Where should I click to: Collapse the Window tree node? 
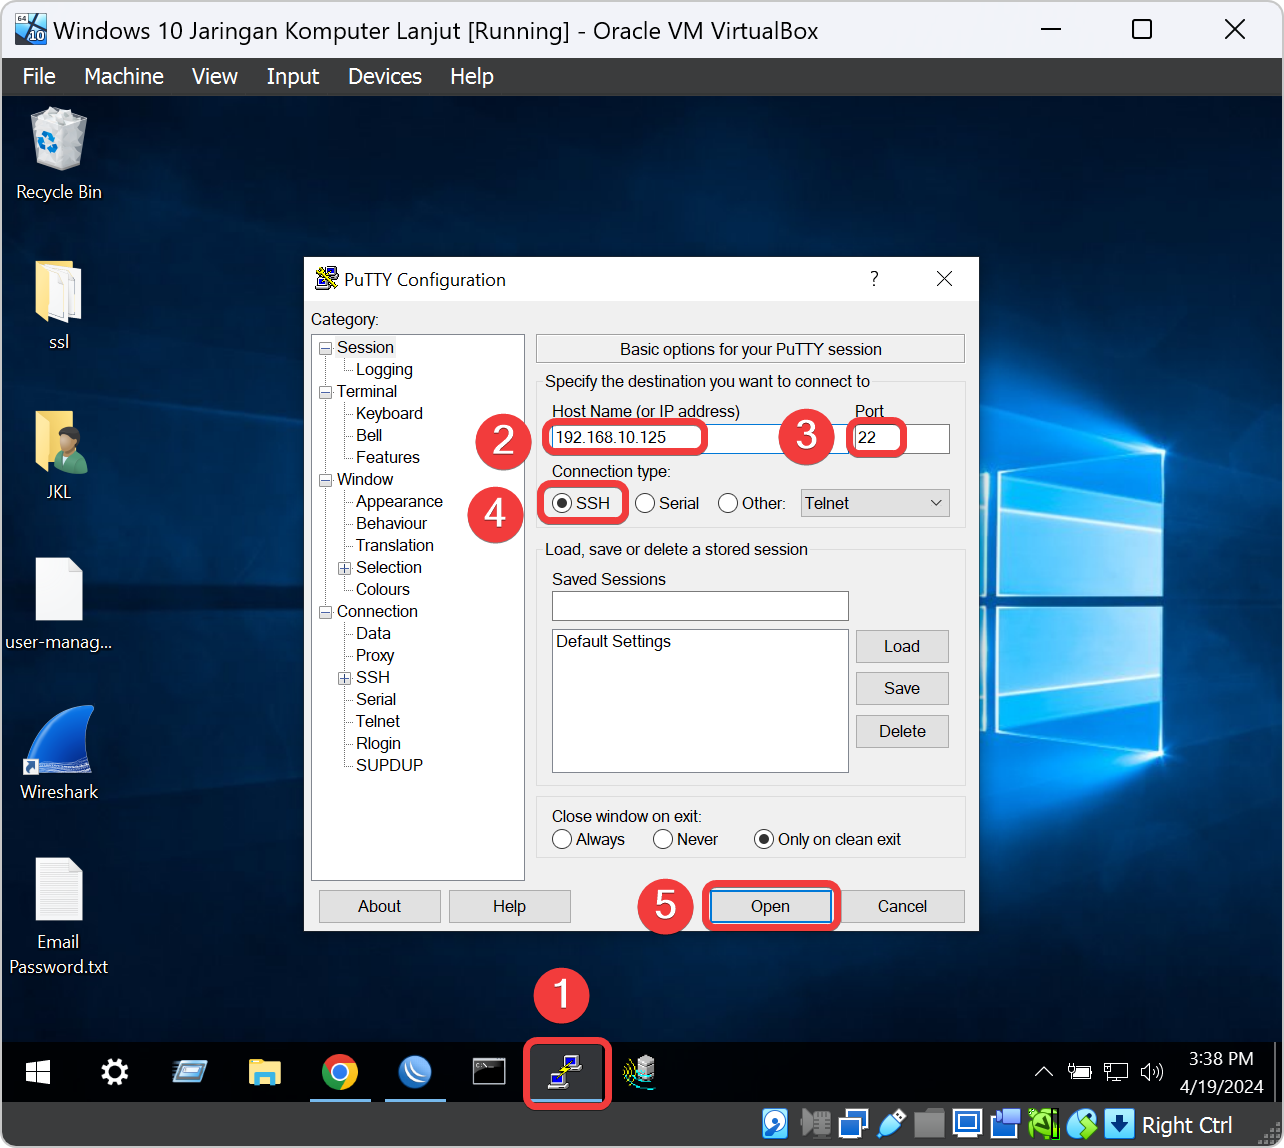pyautogui.click(x=325, y=480)
